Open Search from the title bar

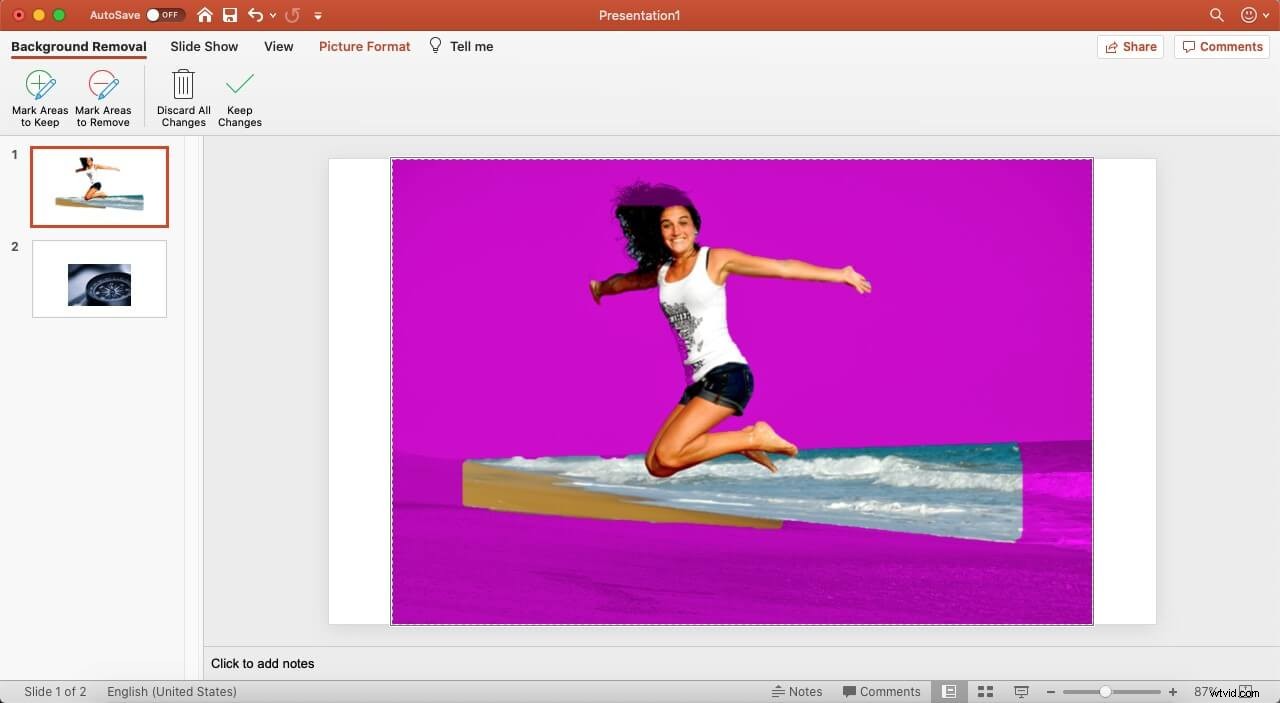pos(1216,15)
